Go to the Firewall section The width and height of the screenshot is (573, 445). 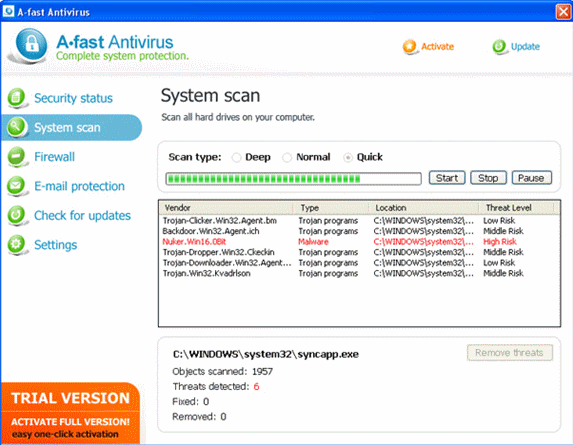pos(54,157)
